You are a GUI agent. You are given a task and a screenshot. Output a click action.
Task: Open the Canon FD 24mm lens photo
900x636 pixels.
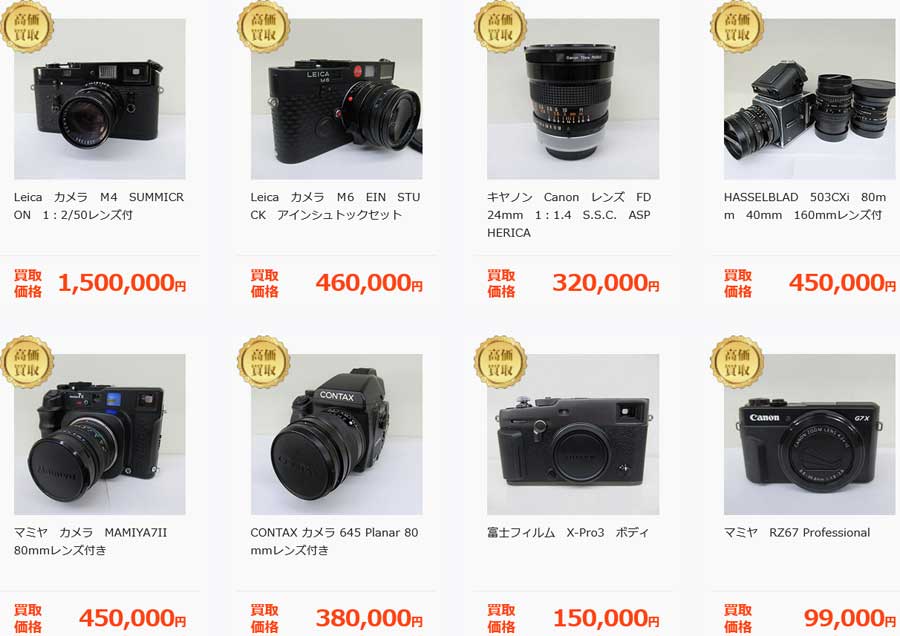573,99
